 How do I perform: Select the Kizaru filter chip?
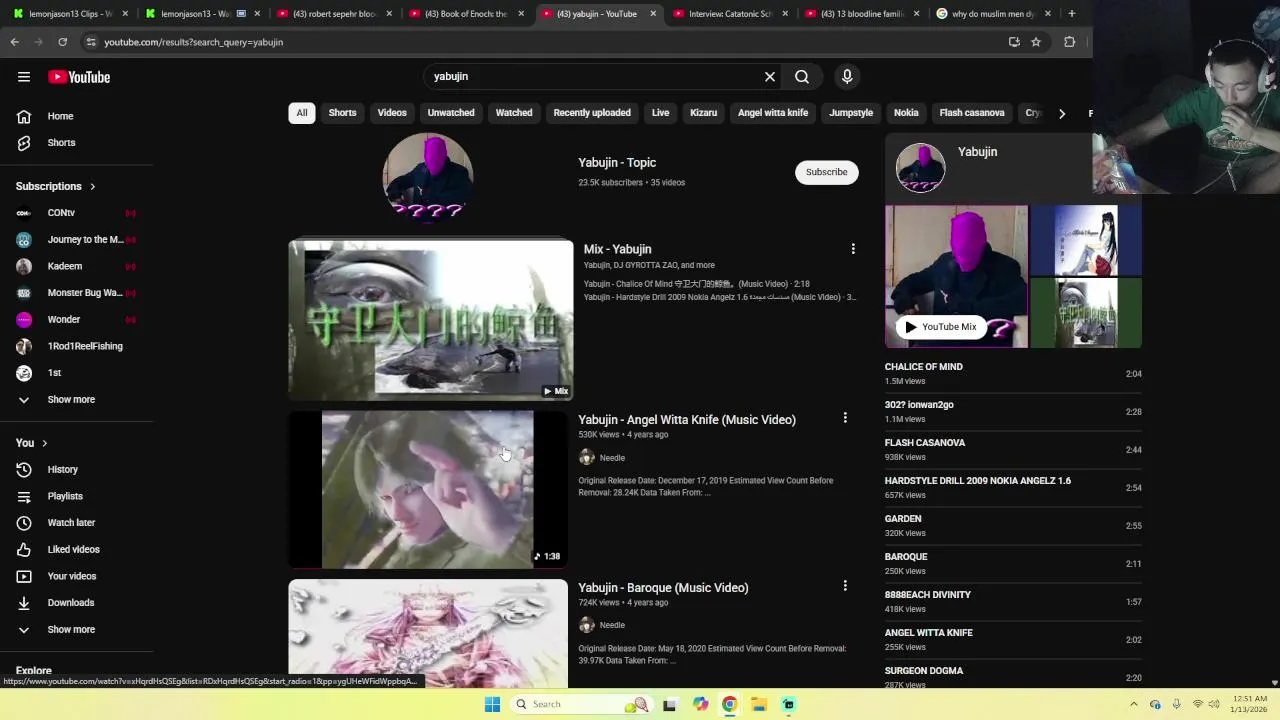pos(703,113)
